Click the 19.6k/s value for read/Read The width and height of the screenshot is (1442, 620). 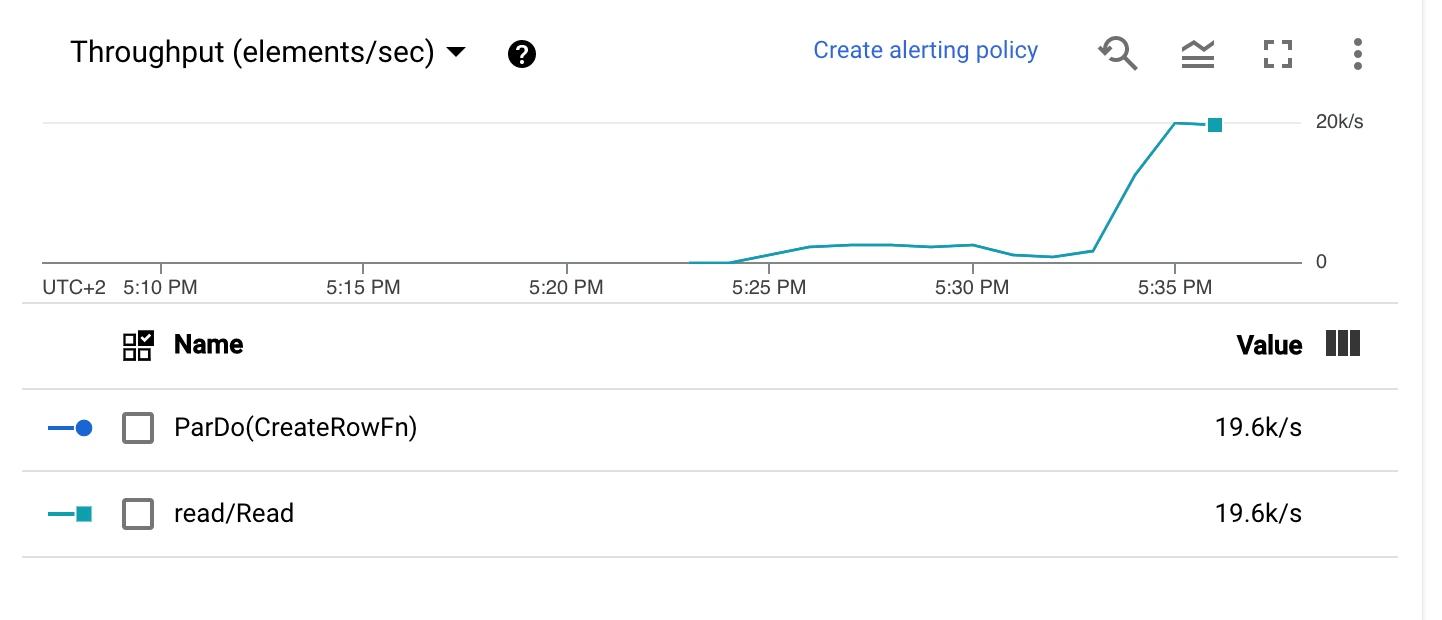click(x=1258, y=514)
